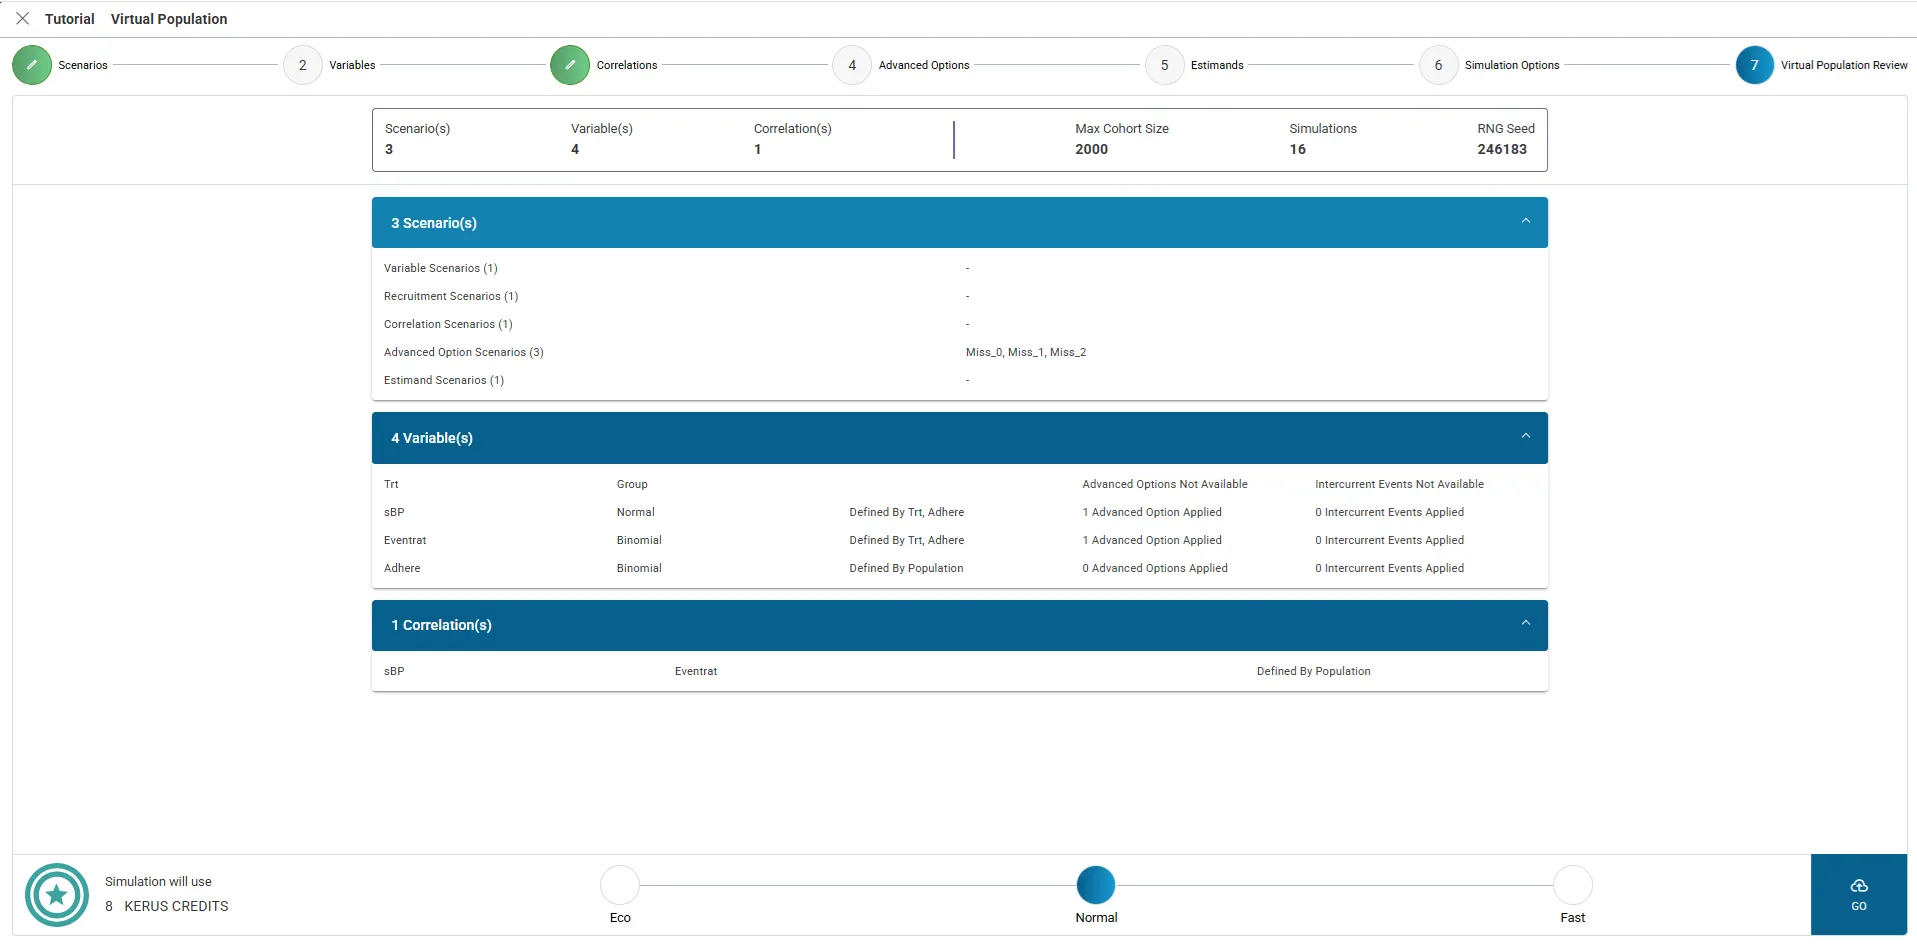Select the Eco simulation speed option
This screenshot has width=1917, height=945.
coord(620,885)
